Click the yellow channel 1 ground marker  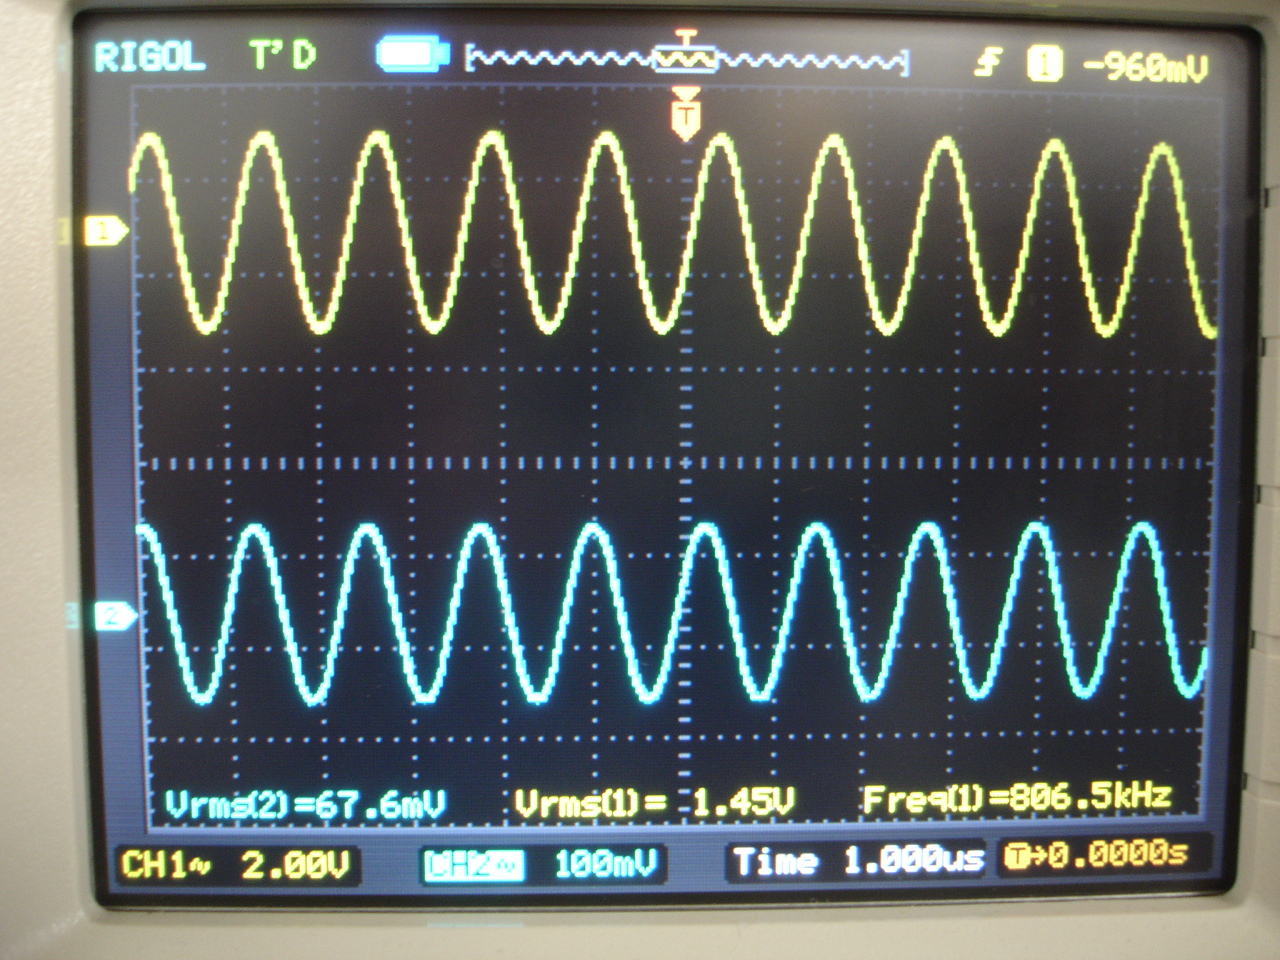pyautogui.click(x=106, y=232)
